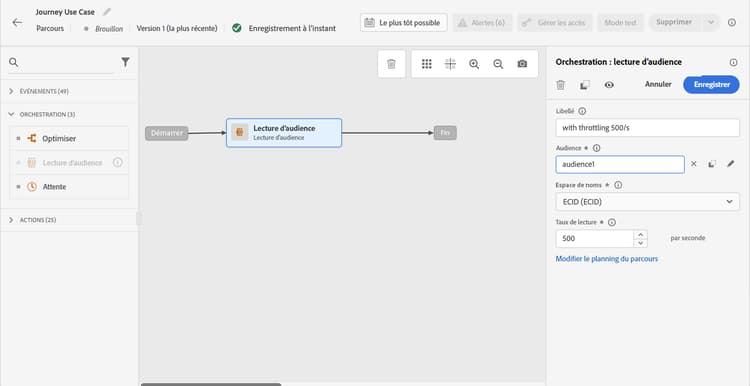The image size is (750, 386).
Task: Click the green saved checkmark status icon
Action: tap(237, 28)
